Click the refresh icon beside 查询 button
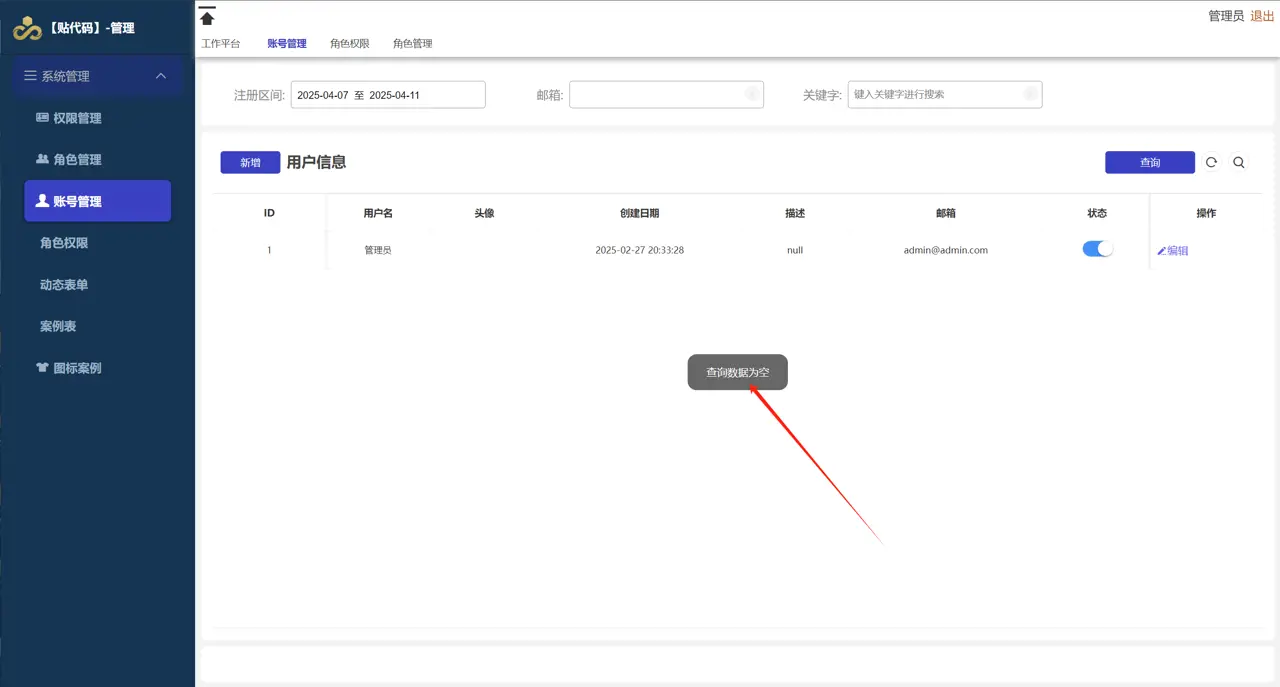The image size is (1280, 687). tap(1211, 162)
